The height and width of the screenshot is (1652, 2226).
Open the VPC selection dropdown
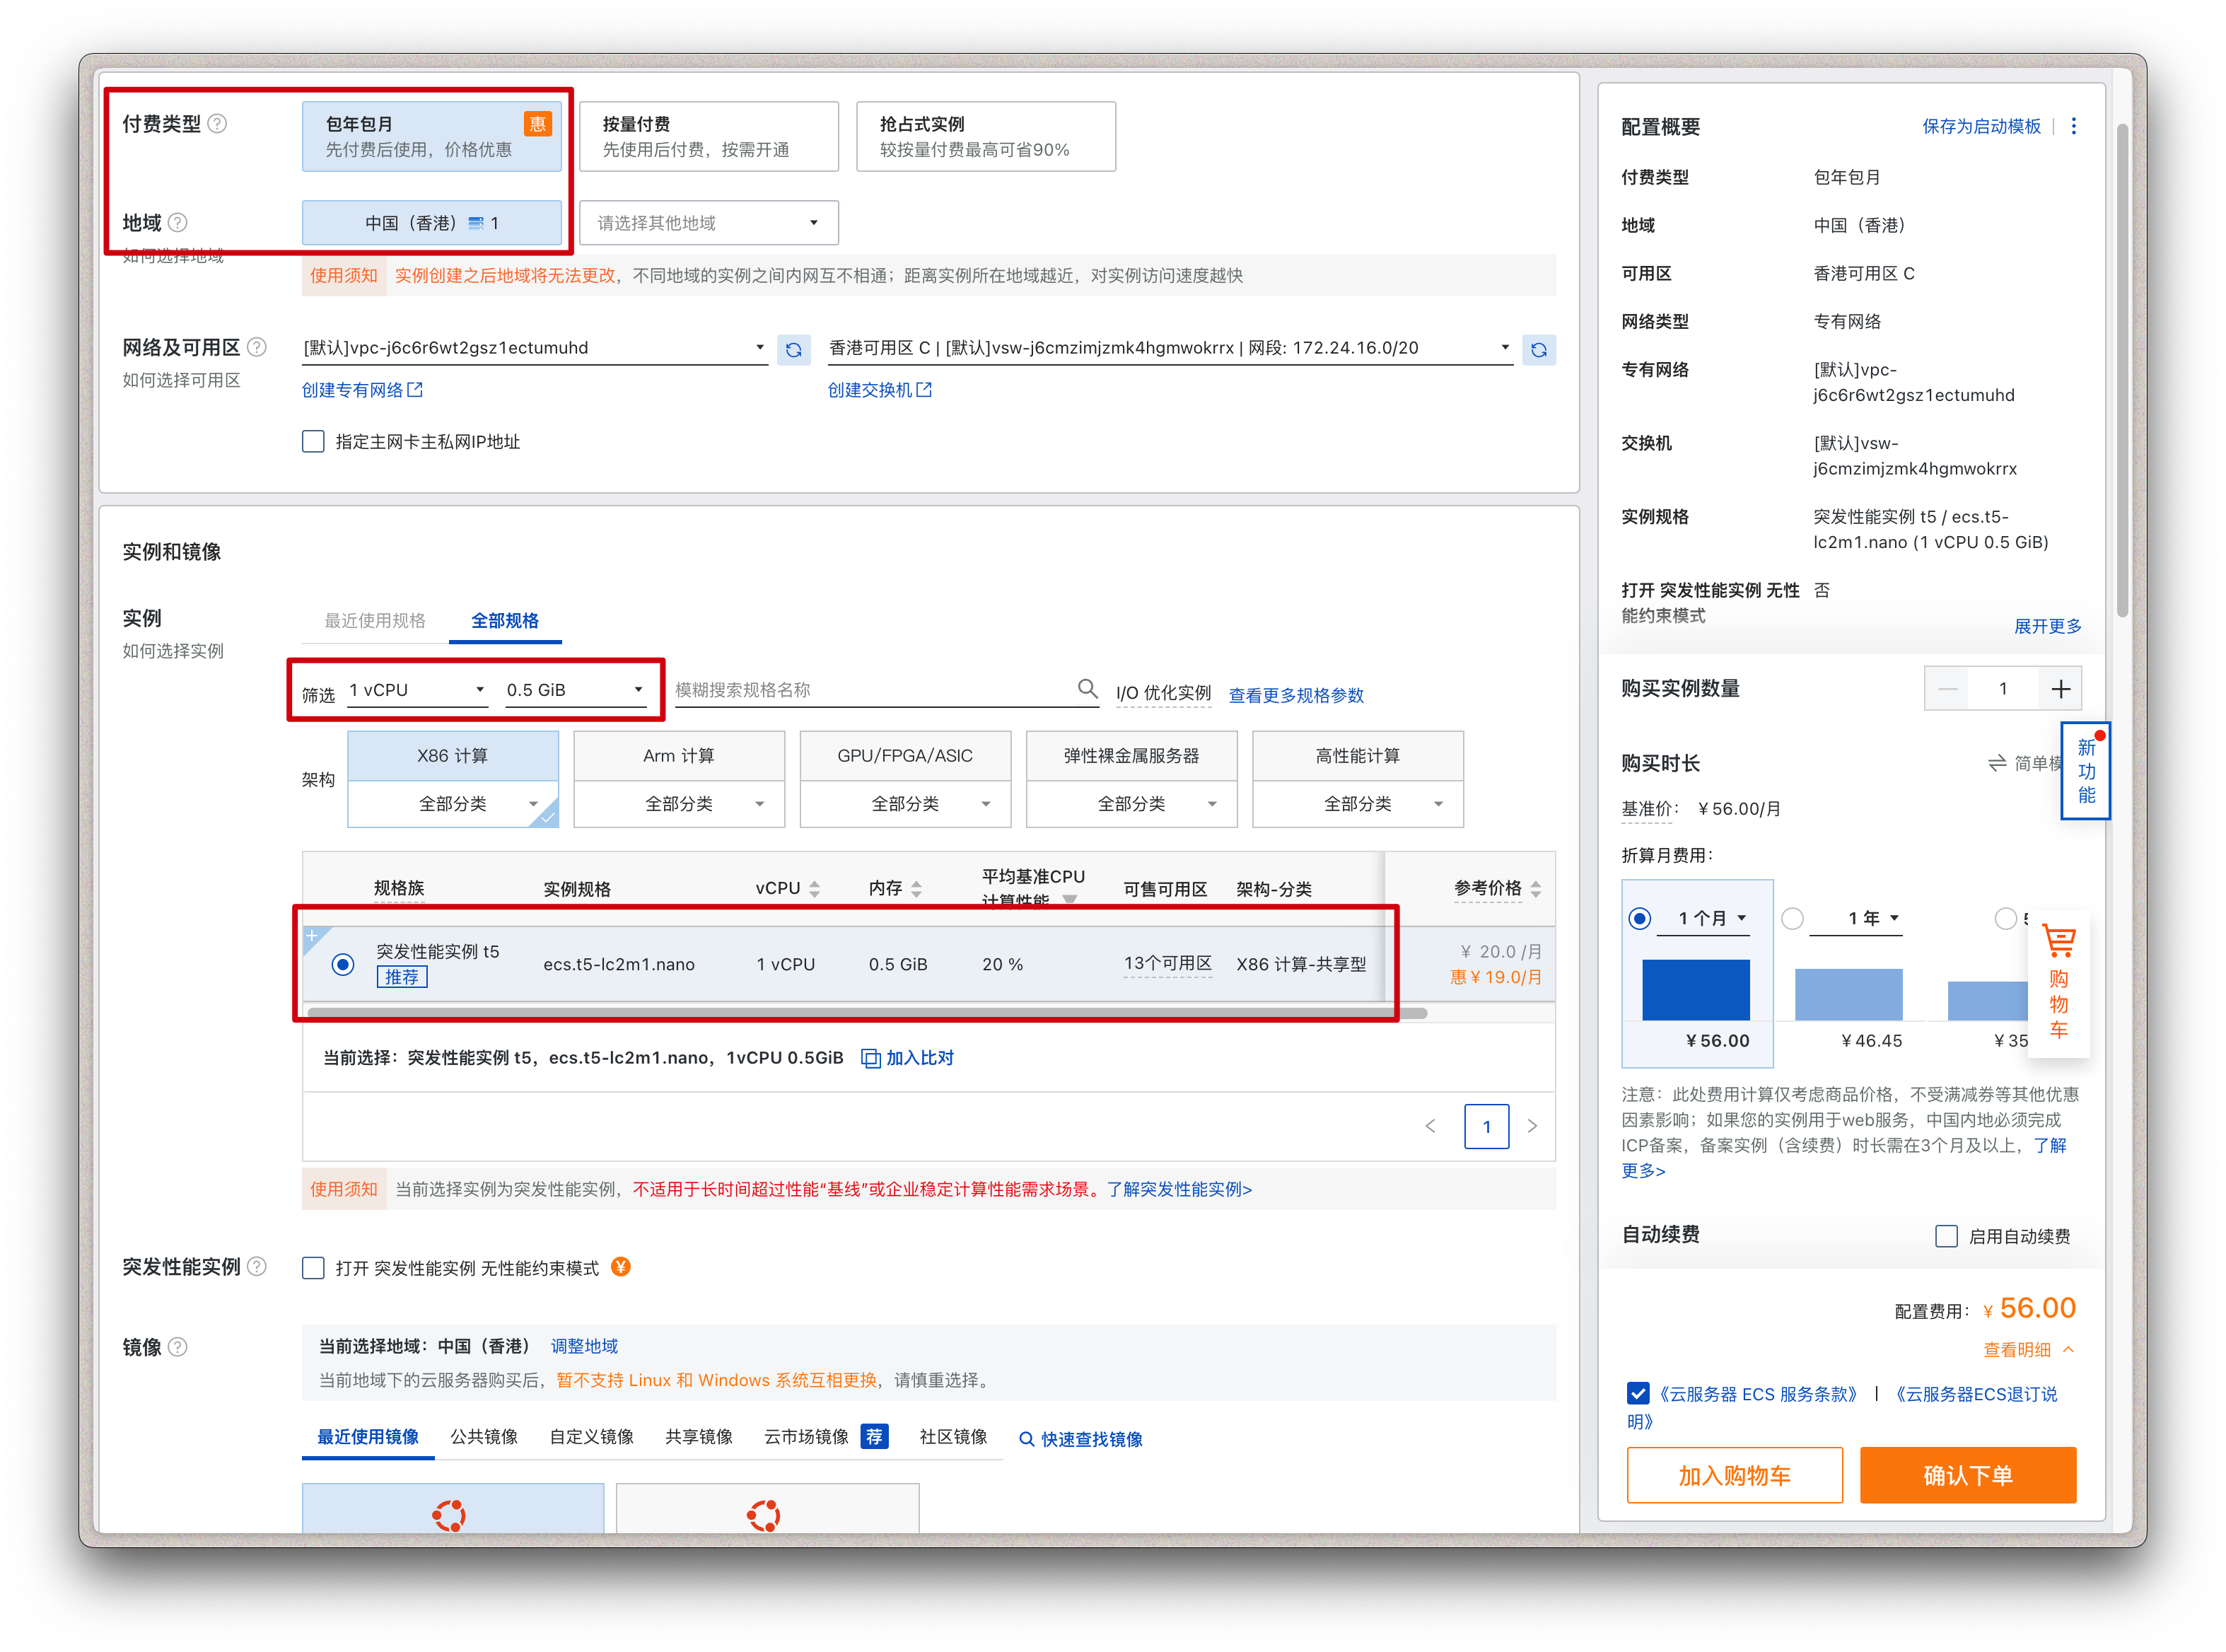[x=535, y=348]
